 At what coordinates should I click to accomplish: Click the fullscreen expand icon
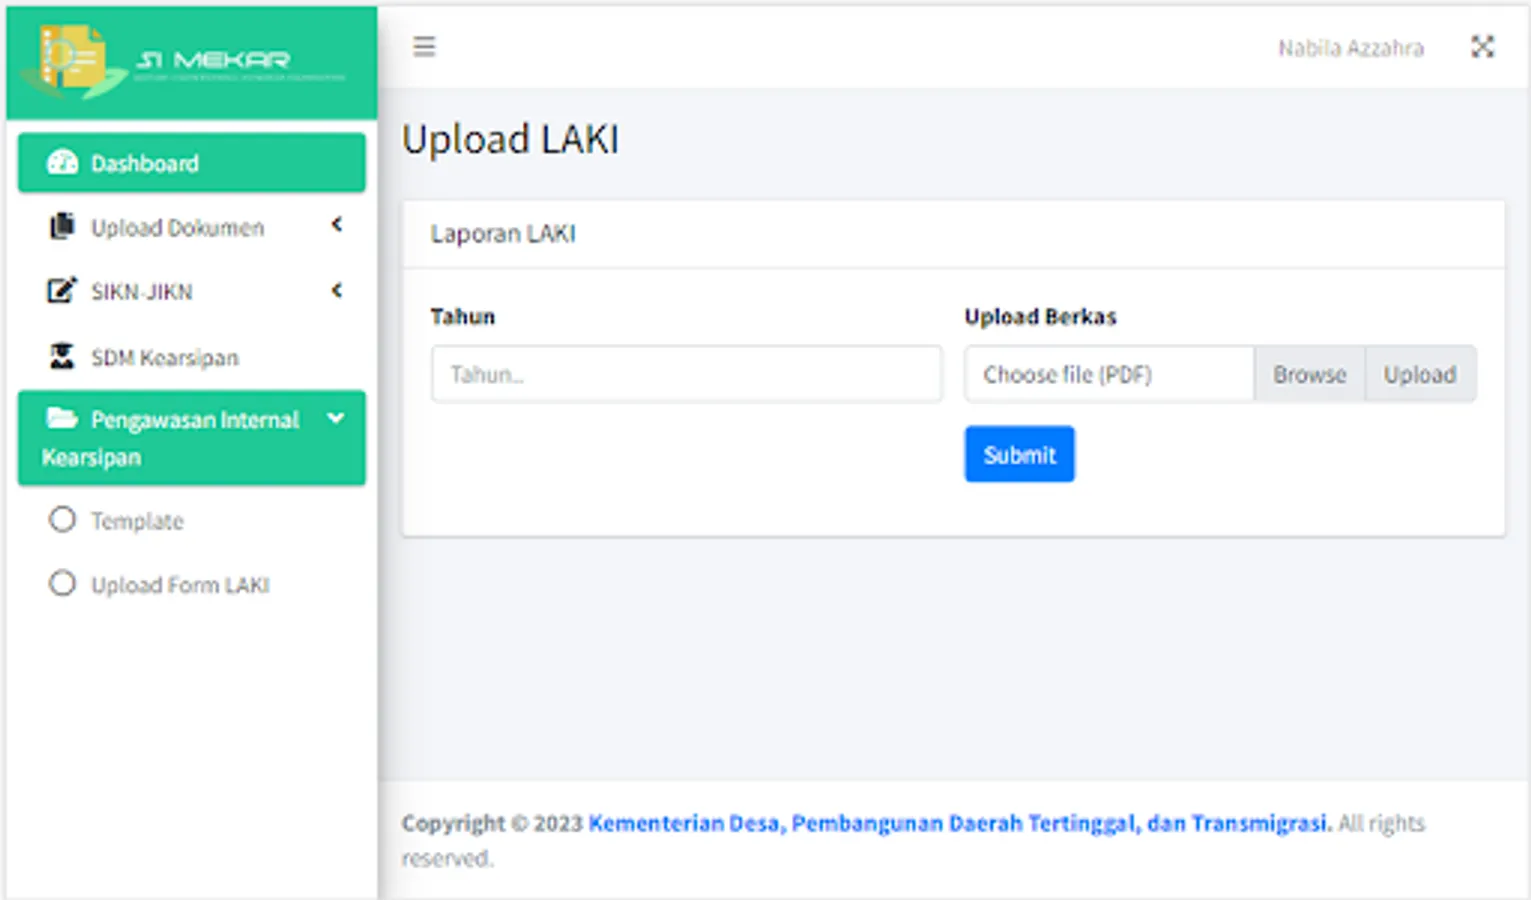[1482, 46]
